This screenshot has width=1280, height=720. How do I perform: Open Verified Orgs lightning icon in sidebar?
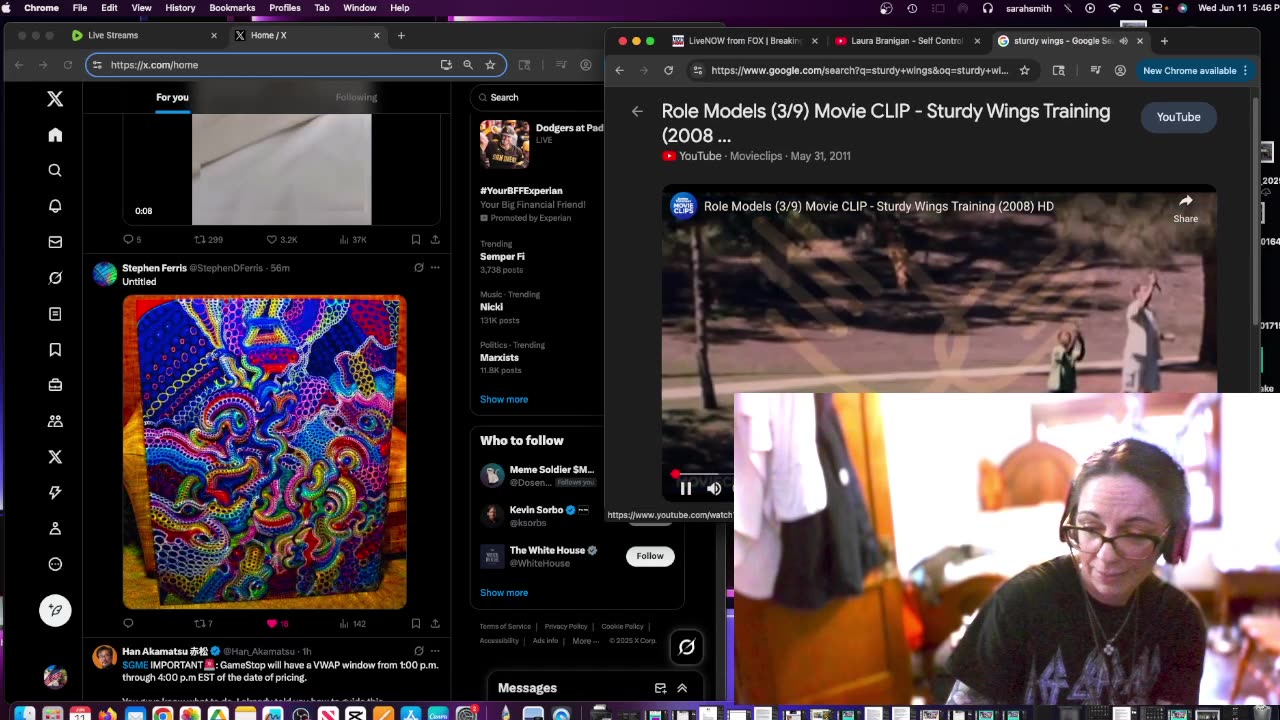click(x=55, y=492)
